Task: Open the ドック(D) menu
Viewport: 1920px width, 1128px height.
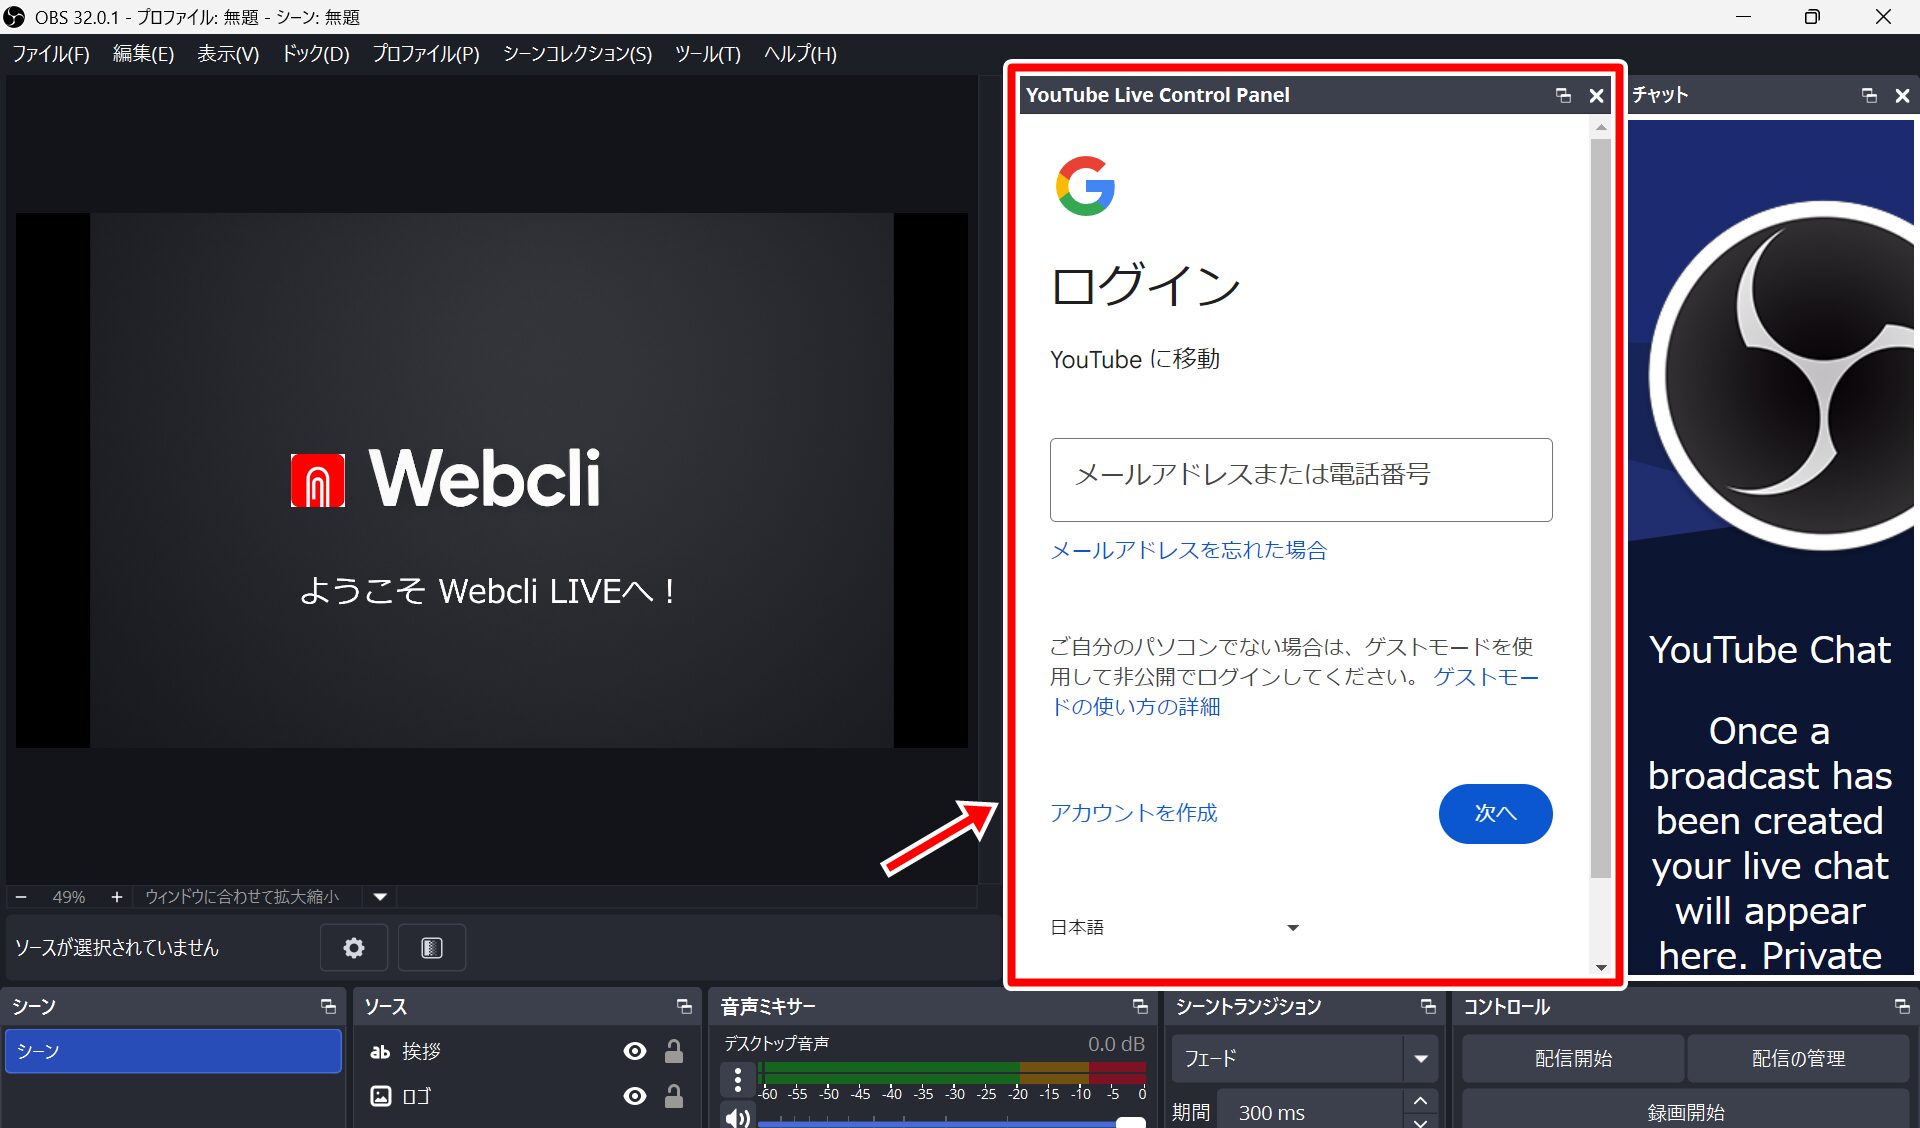Action: click(315, 54)
